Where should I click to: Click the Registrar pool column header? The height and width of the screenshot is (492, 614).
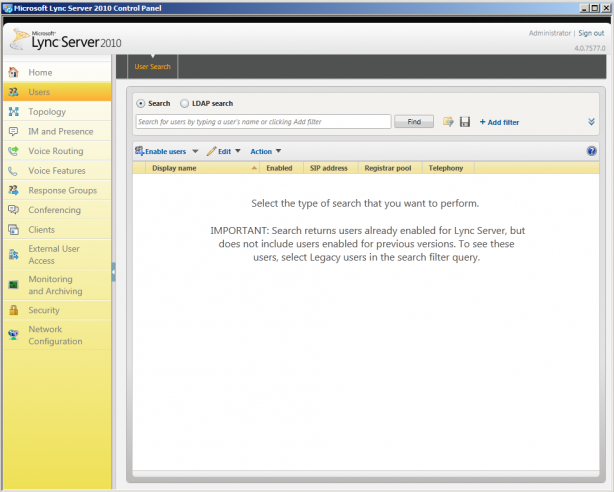388,168
